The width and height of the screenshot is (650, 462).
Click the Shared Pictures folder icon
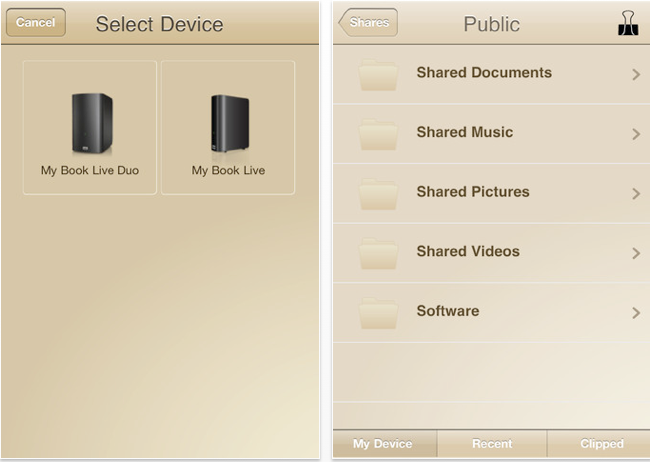click(378, 195)
